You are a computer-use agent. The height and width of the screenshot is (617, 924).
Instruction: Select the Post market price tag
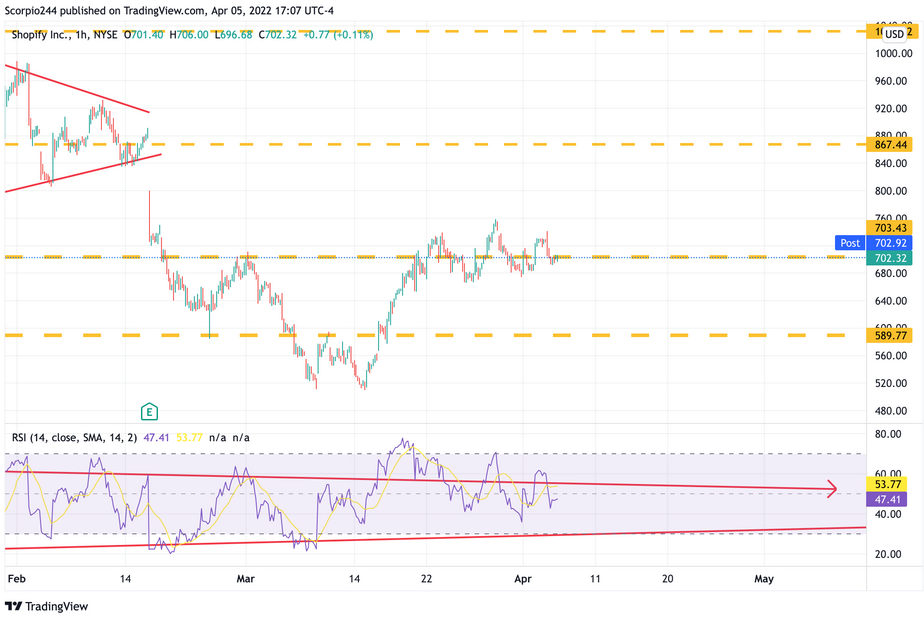click(x=850, y=243)
